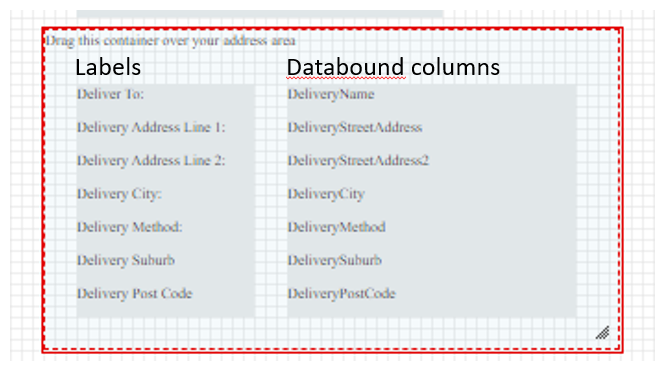Click the DeliveryPostCode databound field
Screen dimensions: 669x376
pyautogui.click(x=341, y=293)
